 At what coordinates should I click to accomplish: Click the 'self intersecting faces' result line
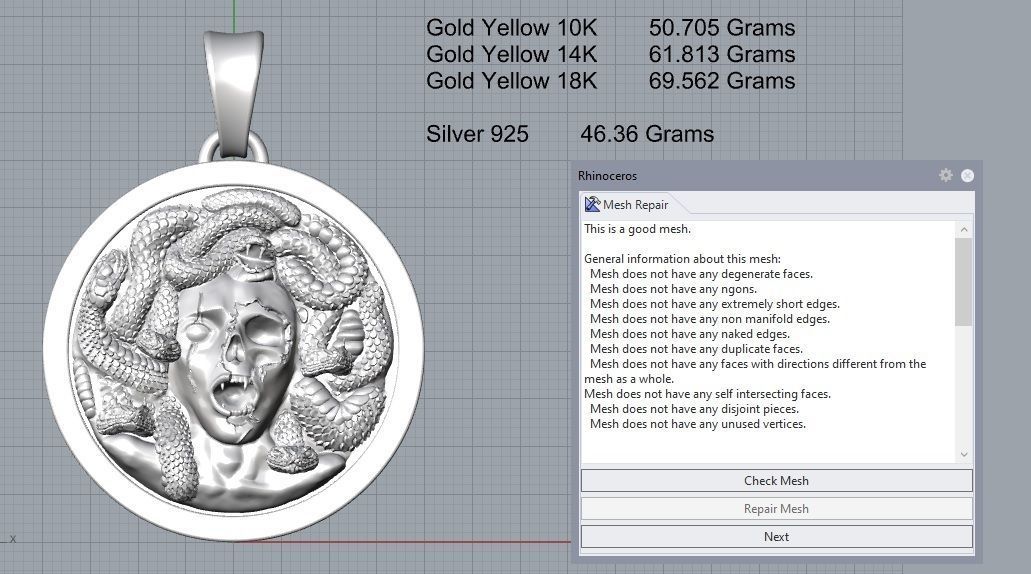point(707,394)
